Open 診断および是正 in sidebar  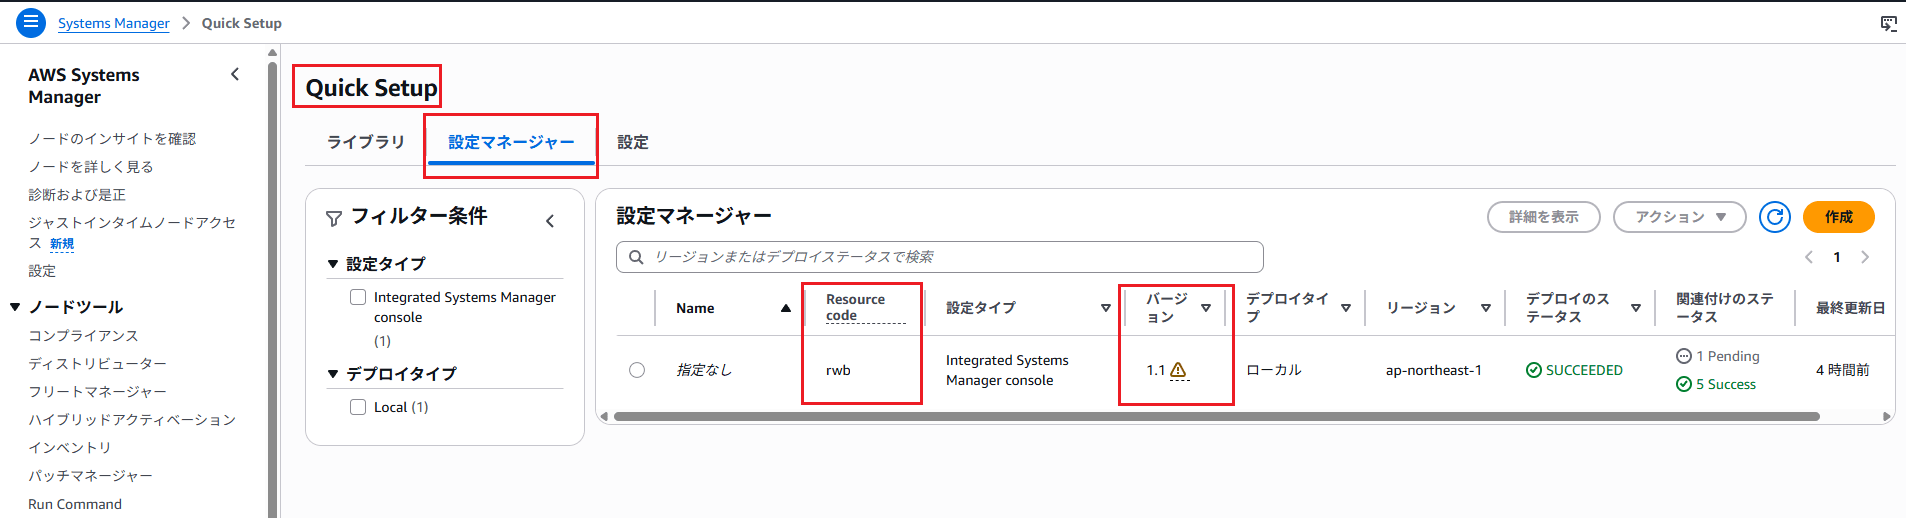coord(77,195)
